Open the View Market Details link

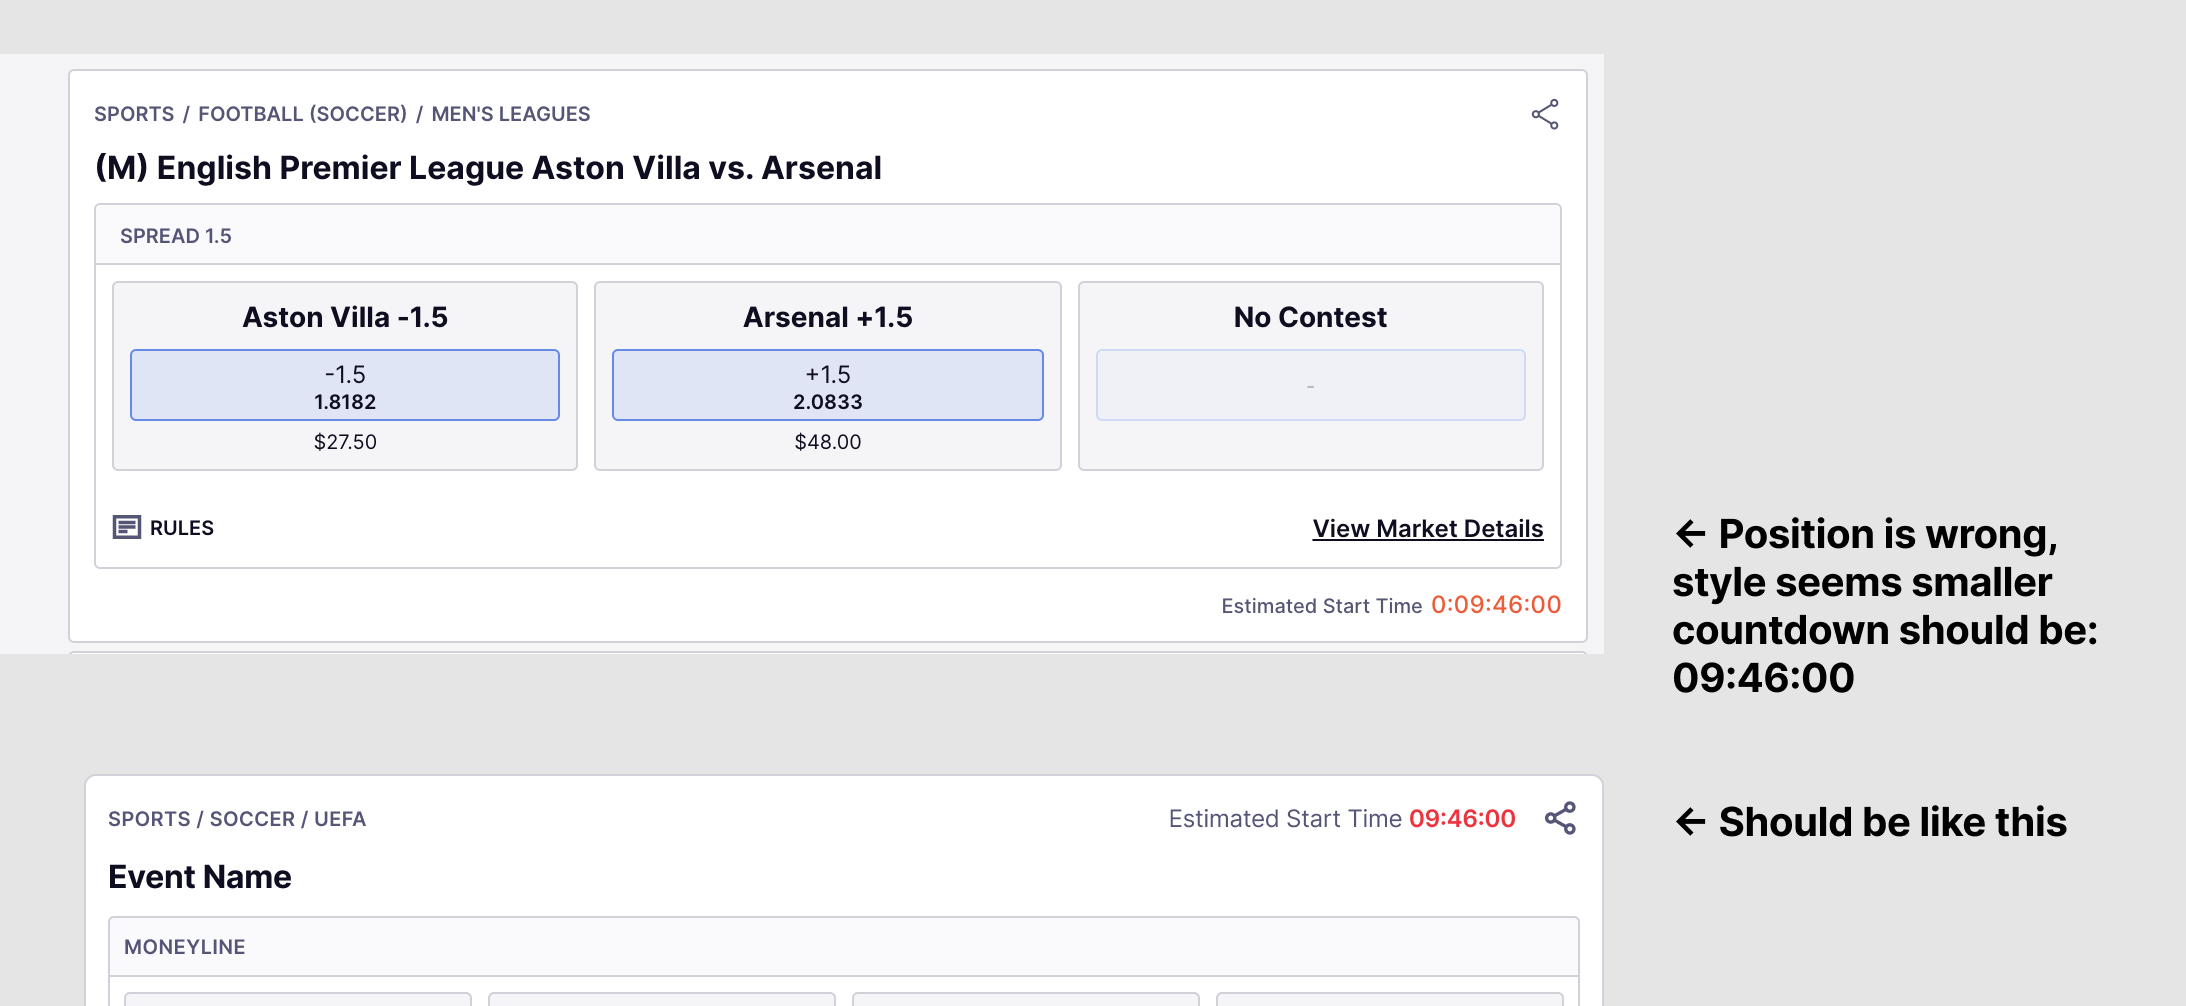(1427, 528)
